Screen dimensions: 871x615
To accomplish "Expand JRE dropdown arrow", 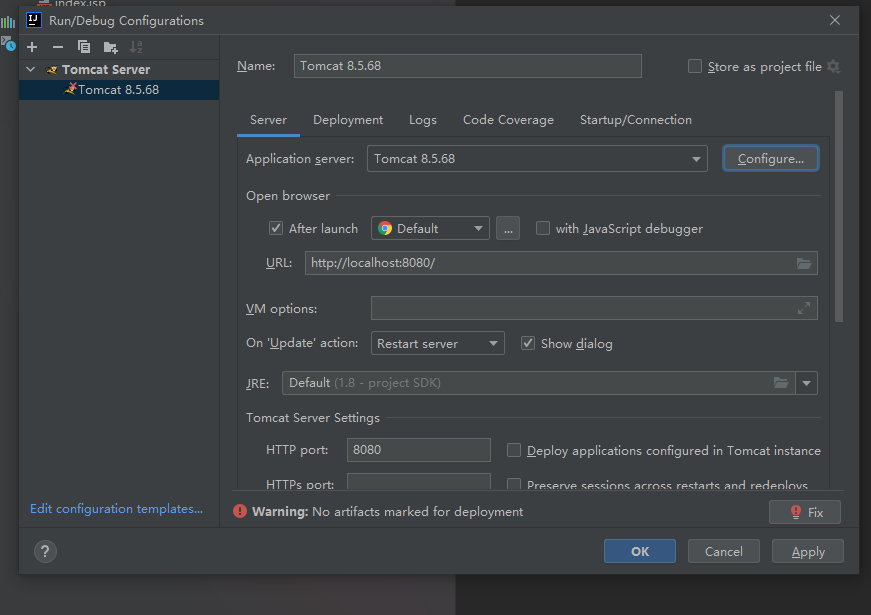I will (x=807, y=383).
